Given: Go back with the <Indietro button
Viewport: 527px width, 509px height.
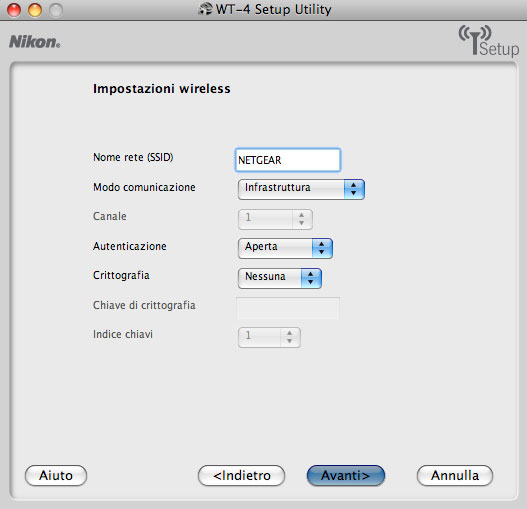Looking at the screenshot, I should 242,475.
